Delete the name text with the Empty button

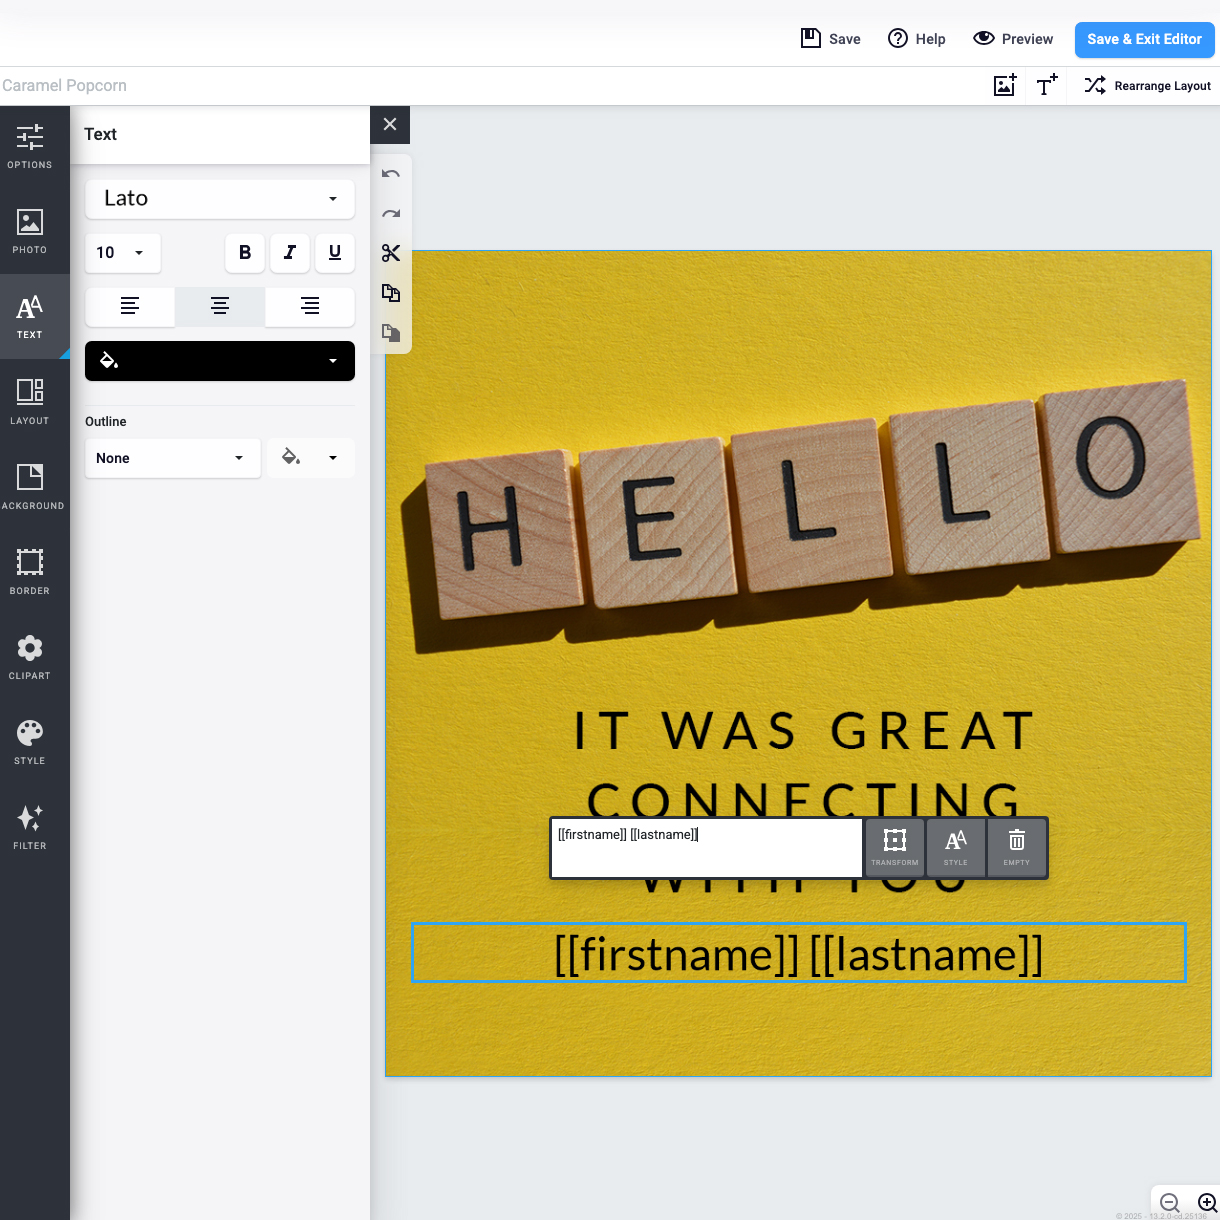[1016, 847]
